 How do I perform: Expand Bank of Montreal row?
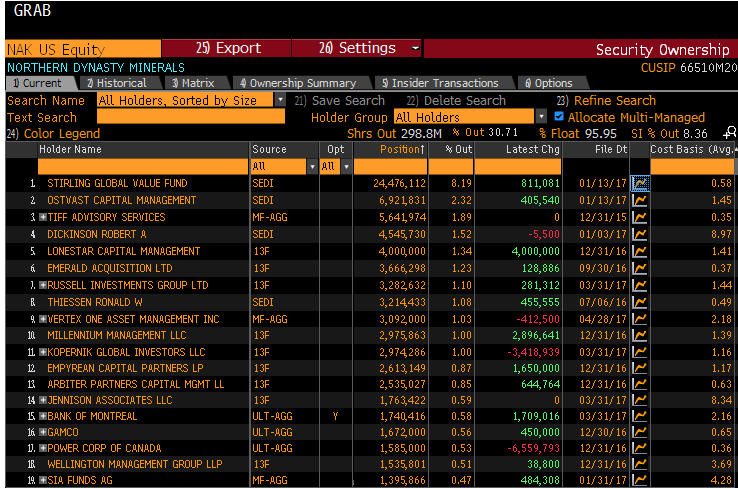pyautogui.click(x=43, y=416)
